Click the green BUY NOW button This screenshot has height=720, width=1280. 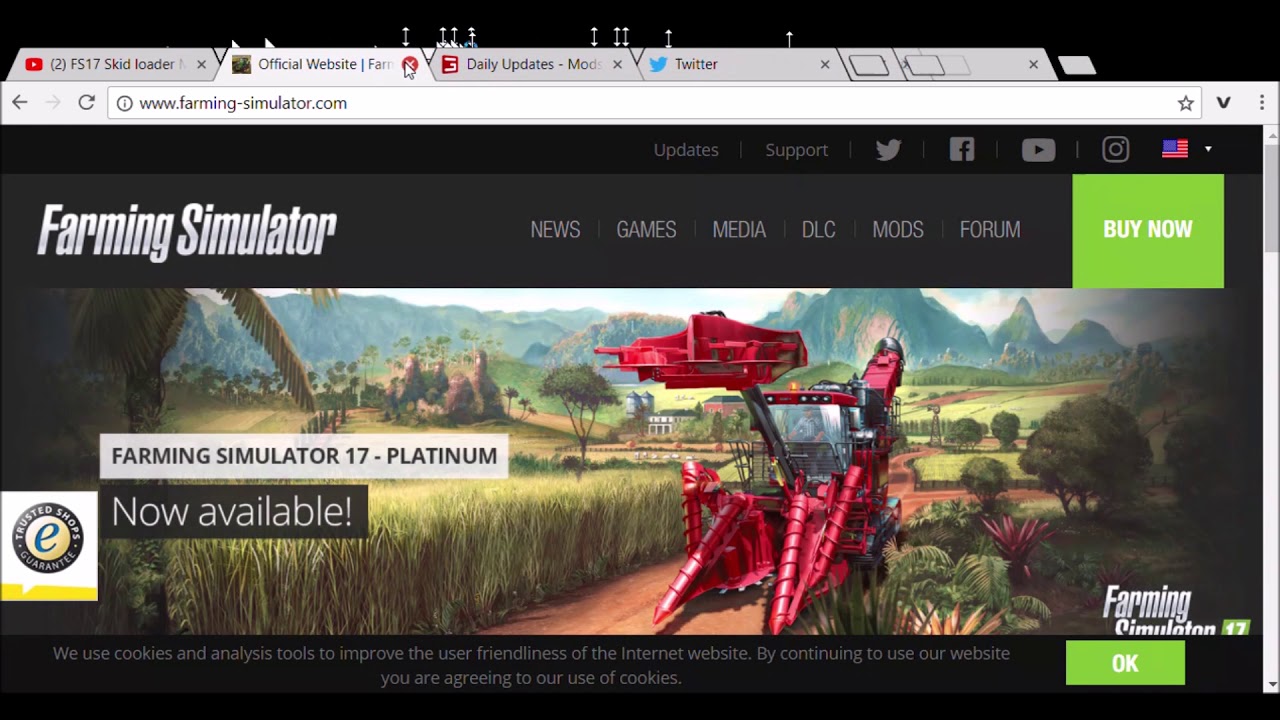pyautogui.click(x=1148, y=231)
